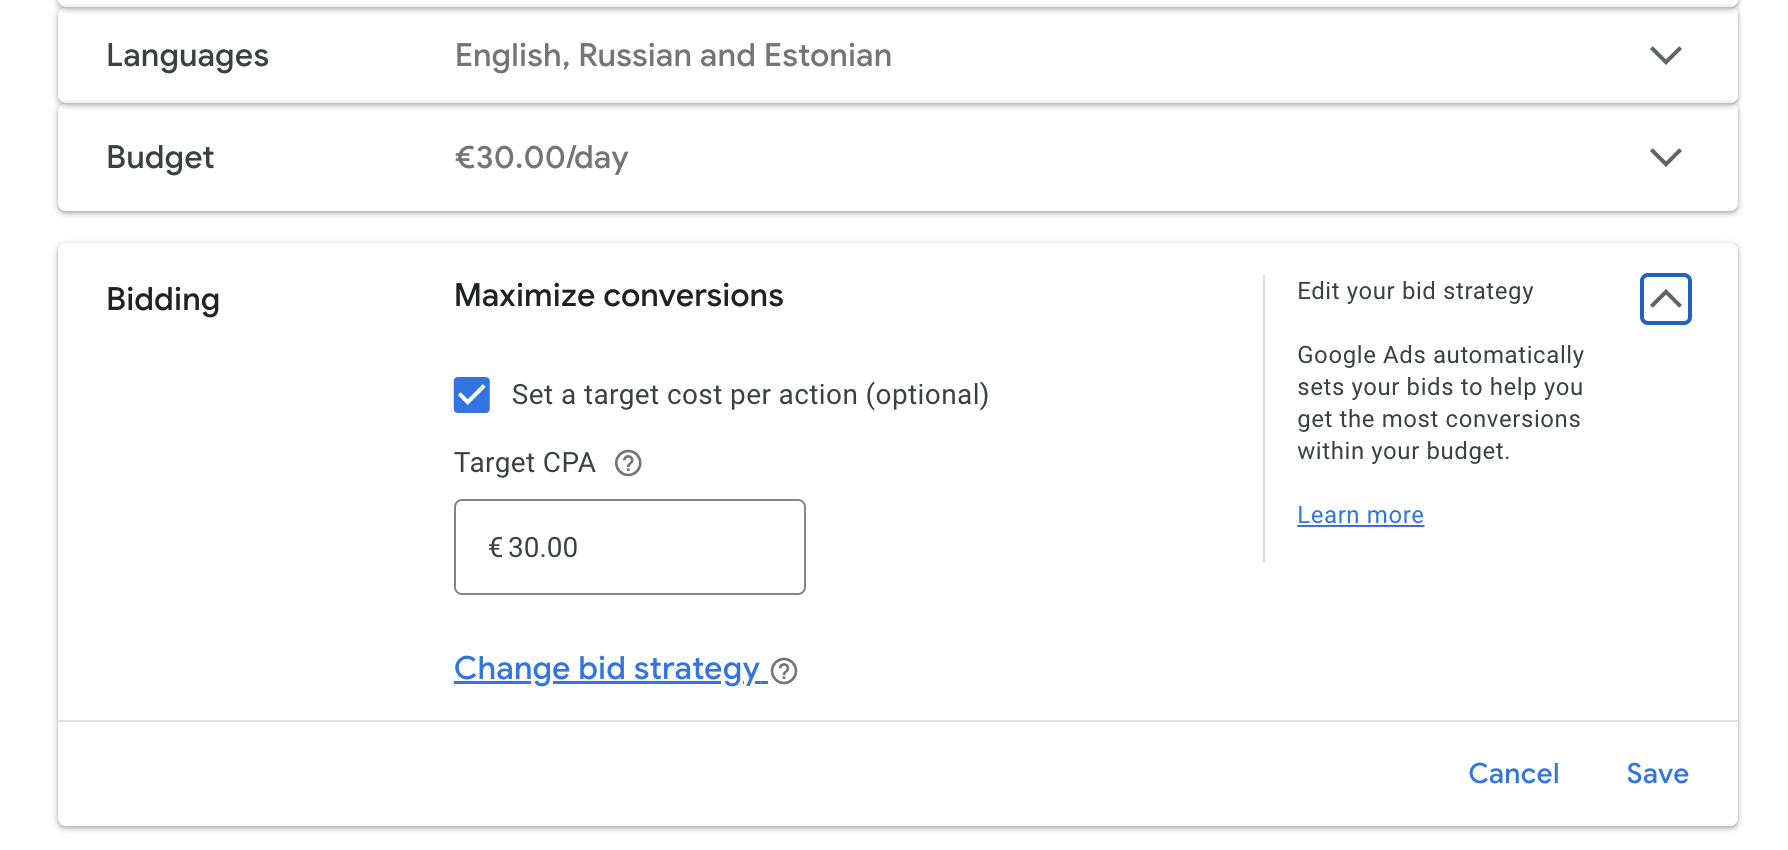Collapse the Bidding section chevron
The height and width of the screenshot is (850, 1788).
pos(1665,299)
